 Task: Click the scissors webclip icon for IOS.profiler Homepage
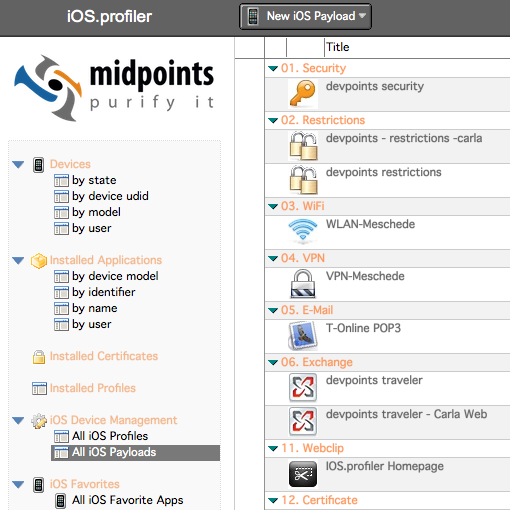tap(303, 474)
